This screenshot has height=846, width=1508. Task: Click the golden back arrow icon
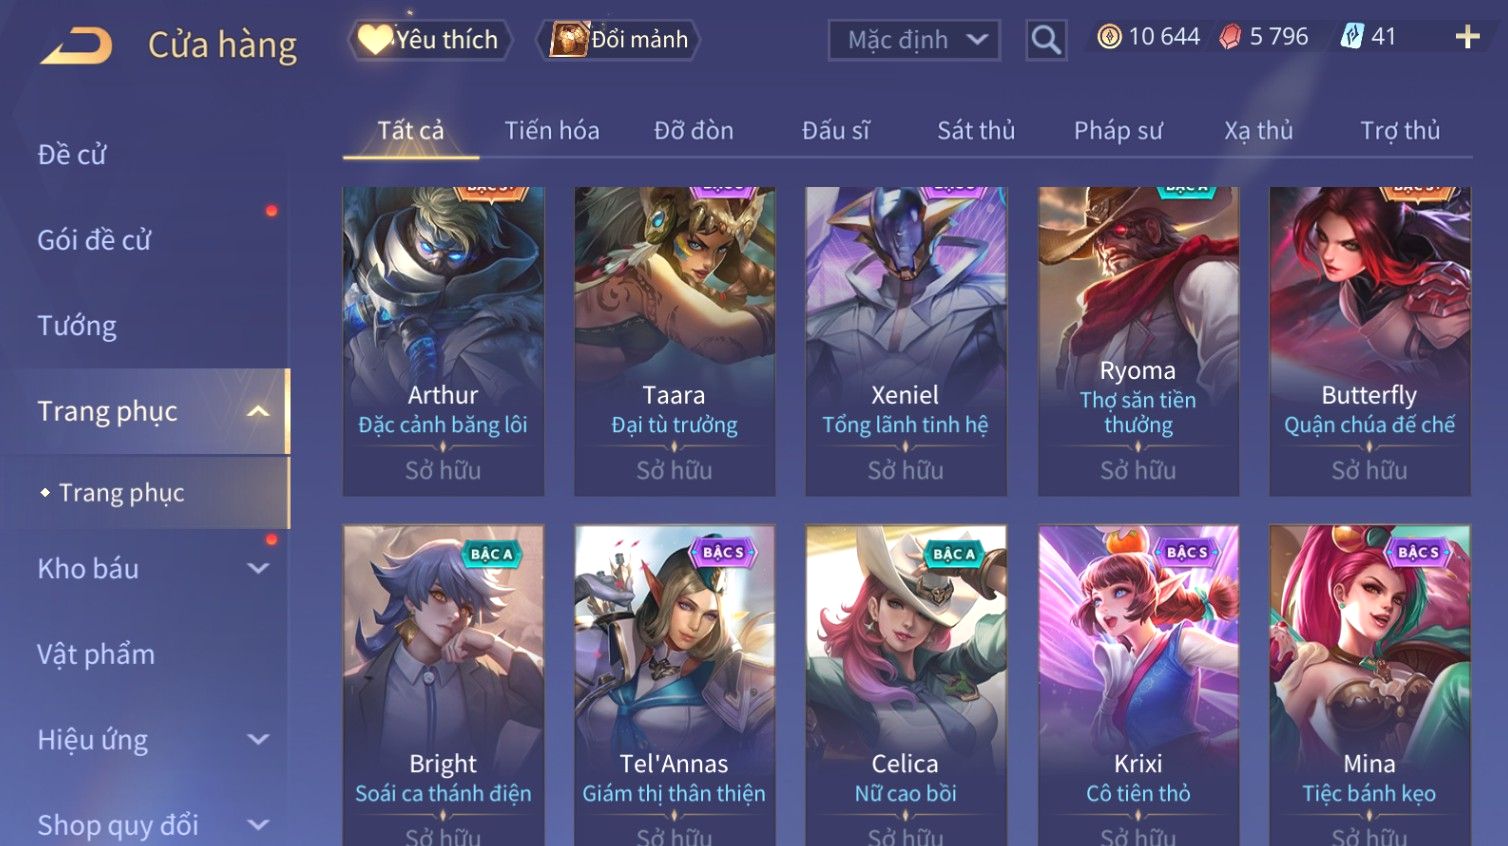pyautogui.click(x=76, y=46)
